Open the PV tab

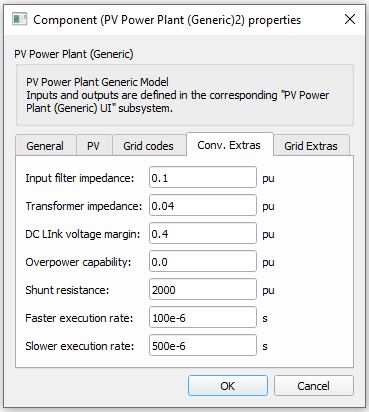click(93, 146)
